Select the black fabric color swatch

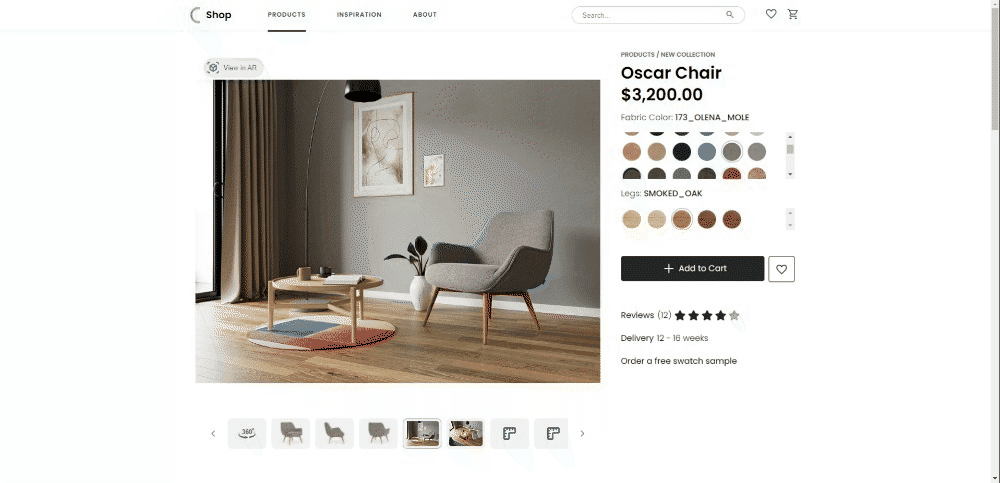pyautogui.click(x=682, y=152)
